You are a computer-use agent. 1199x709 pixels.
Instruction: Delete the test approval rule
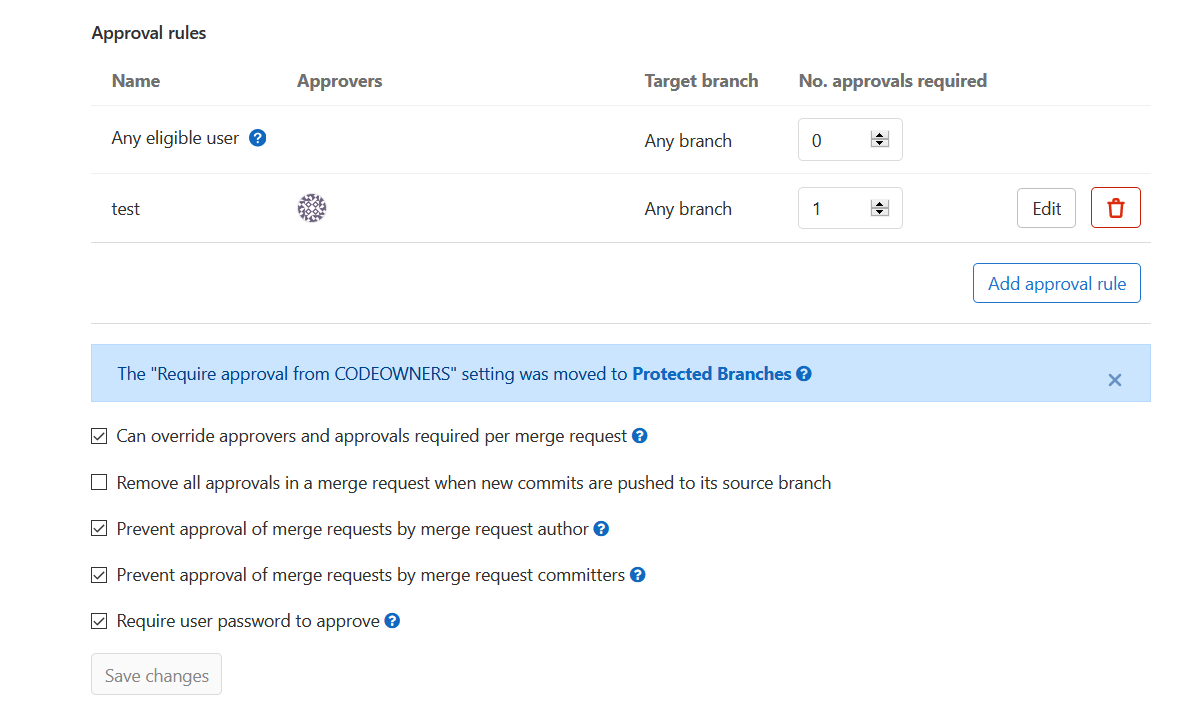pyautogui.click(x=1115, y=208)
